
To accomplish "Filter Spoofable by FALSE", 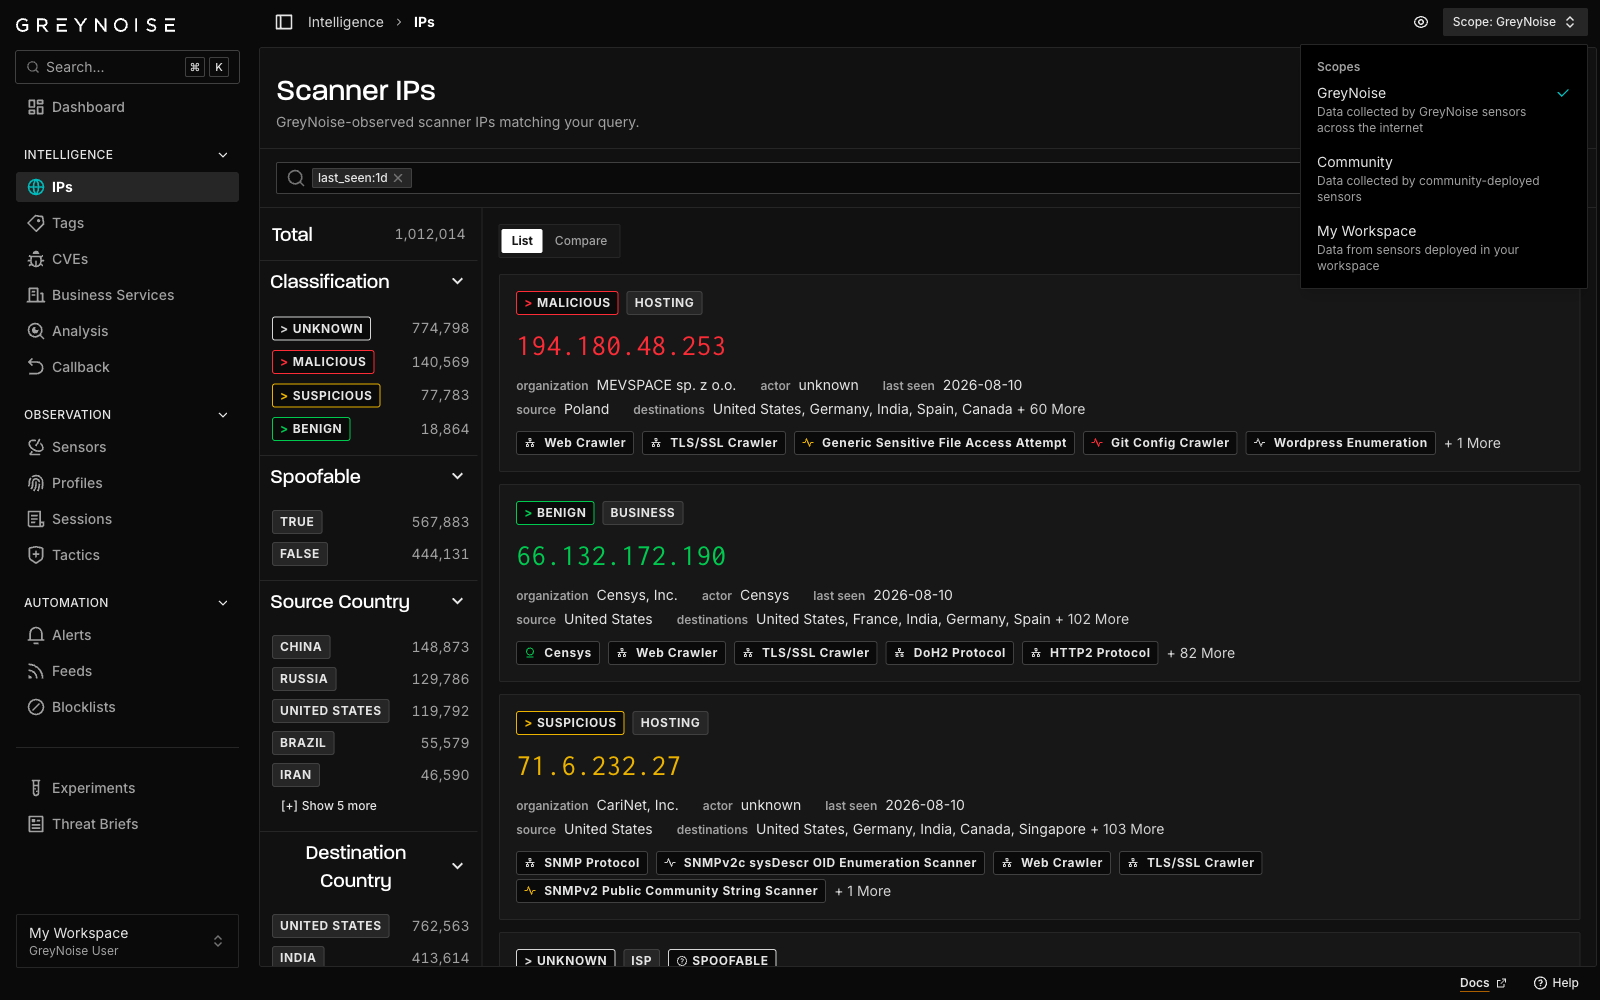I will [x=300, y=554].
